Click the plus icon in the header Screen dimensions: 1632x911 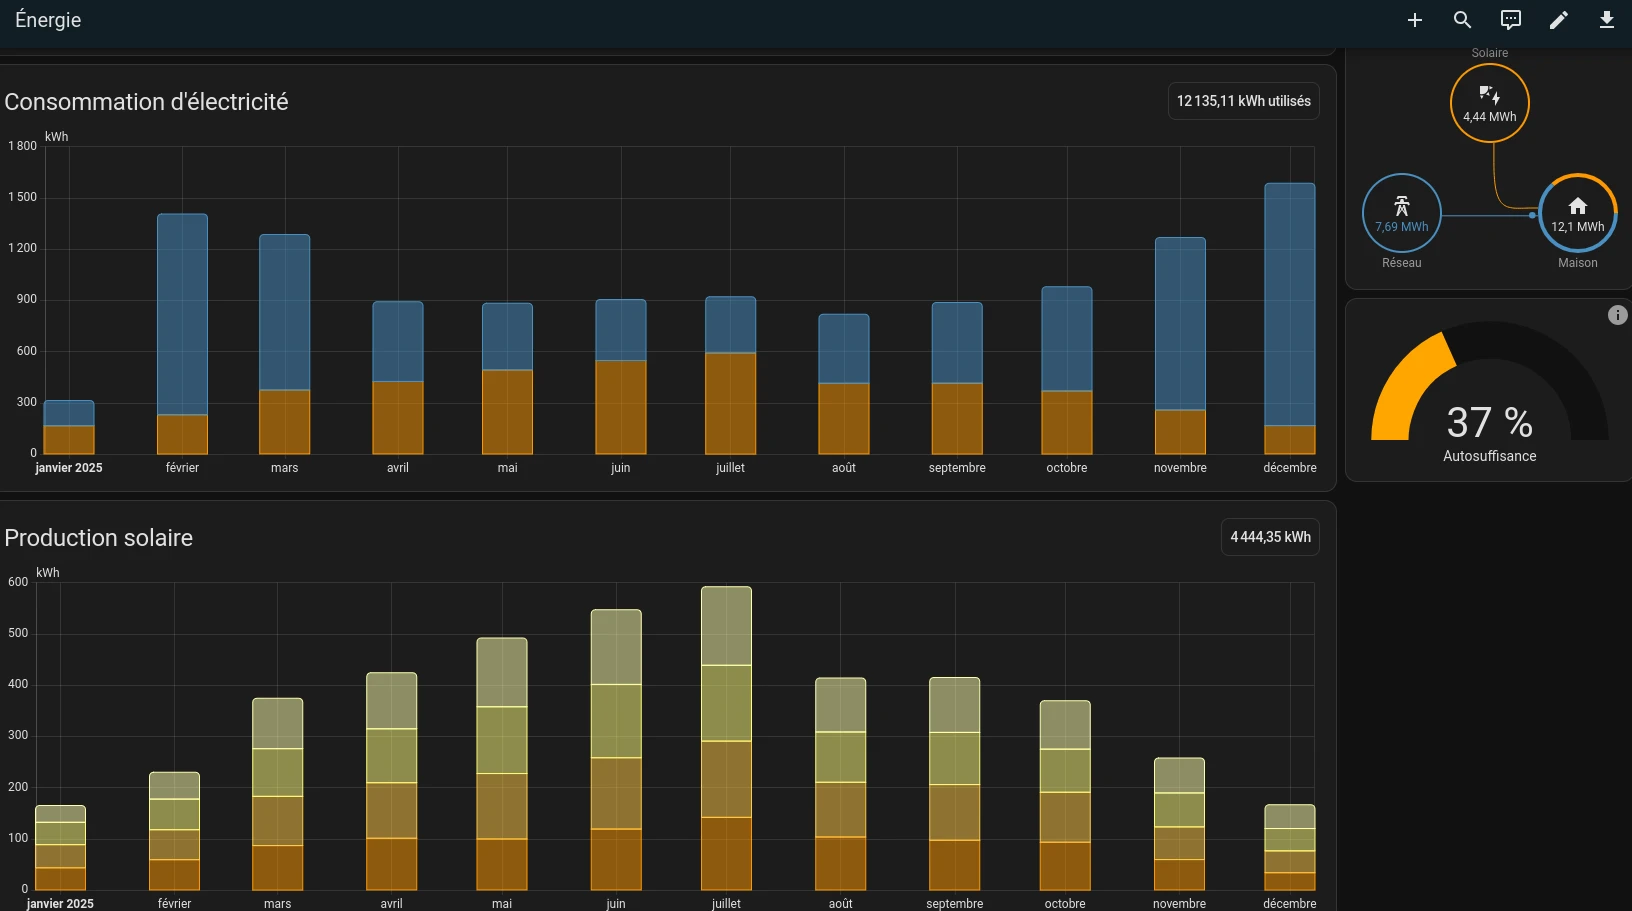1414,20
